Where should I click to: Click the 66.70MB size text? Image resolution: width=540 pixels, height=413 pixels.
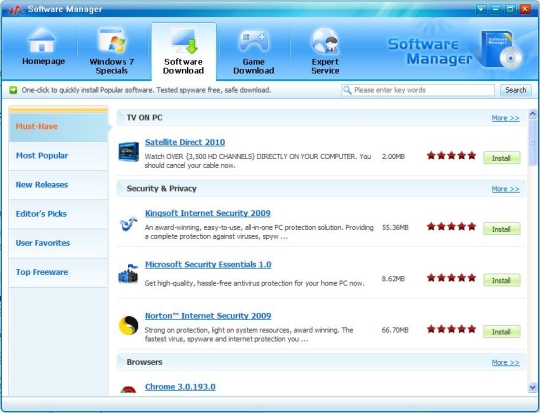click(395, 330)
